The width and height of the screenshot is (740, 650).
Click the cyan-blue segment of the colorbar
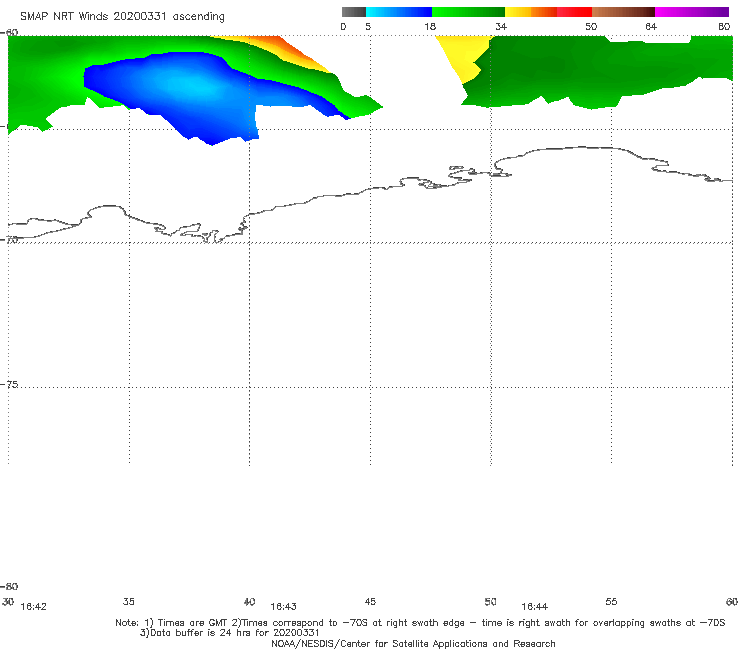[x=399, y=12]
